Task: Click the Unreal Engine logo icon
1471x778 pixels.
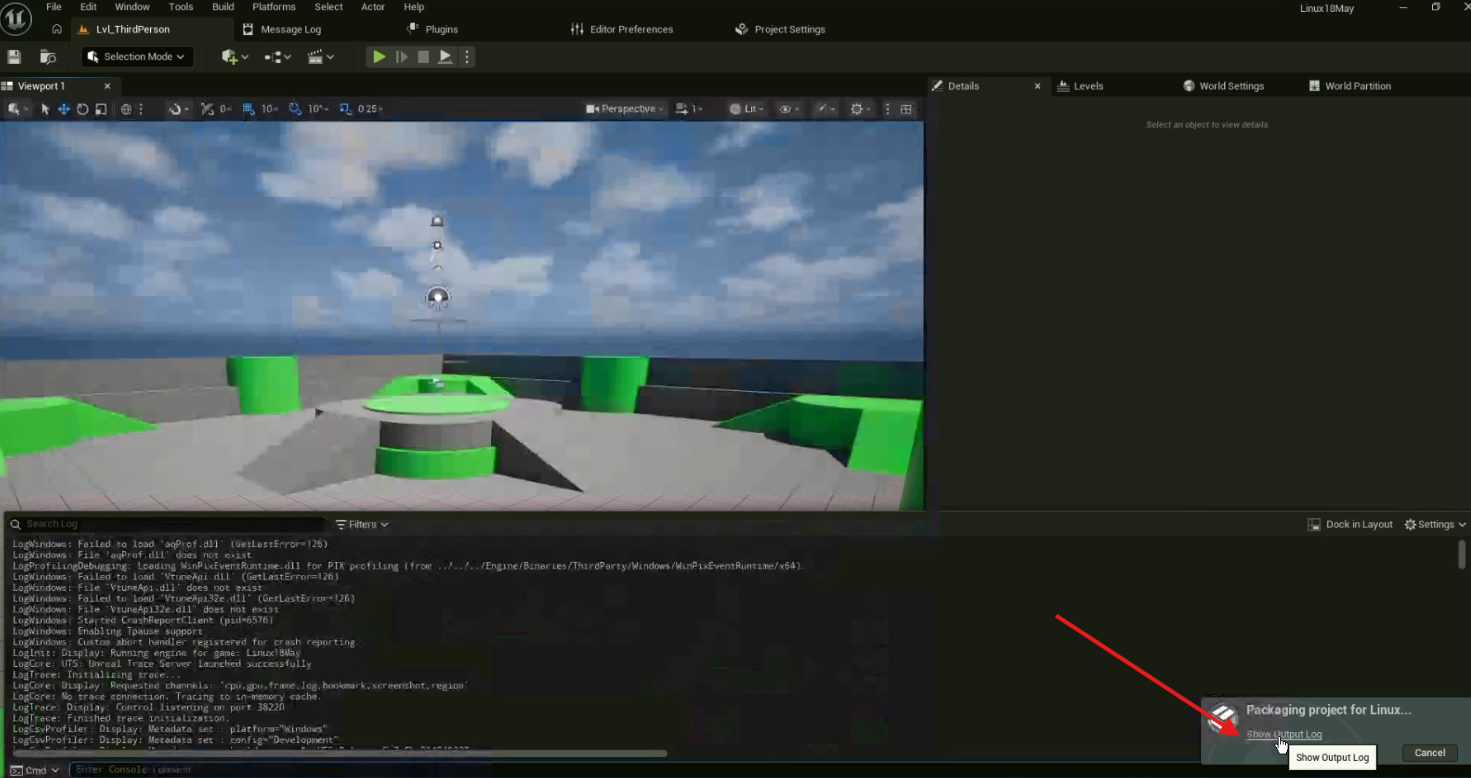Action: click(16, 19)
